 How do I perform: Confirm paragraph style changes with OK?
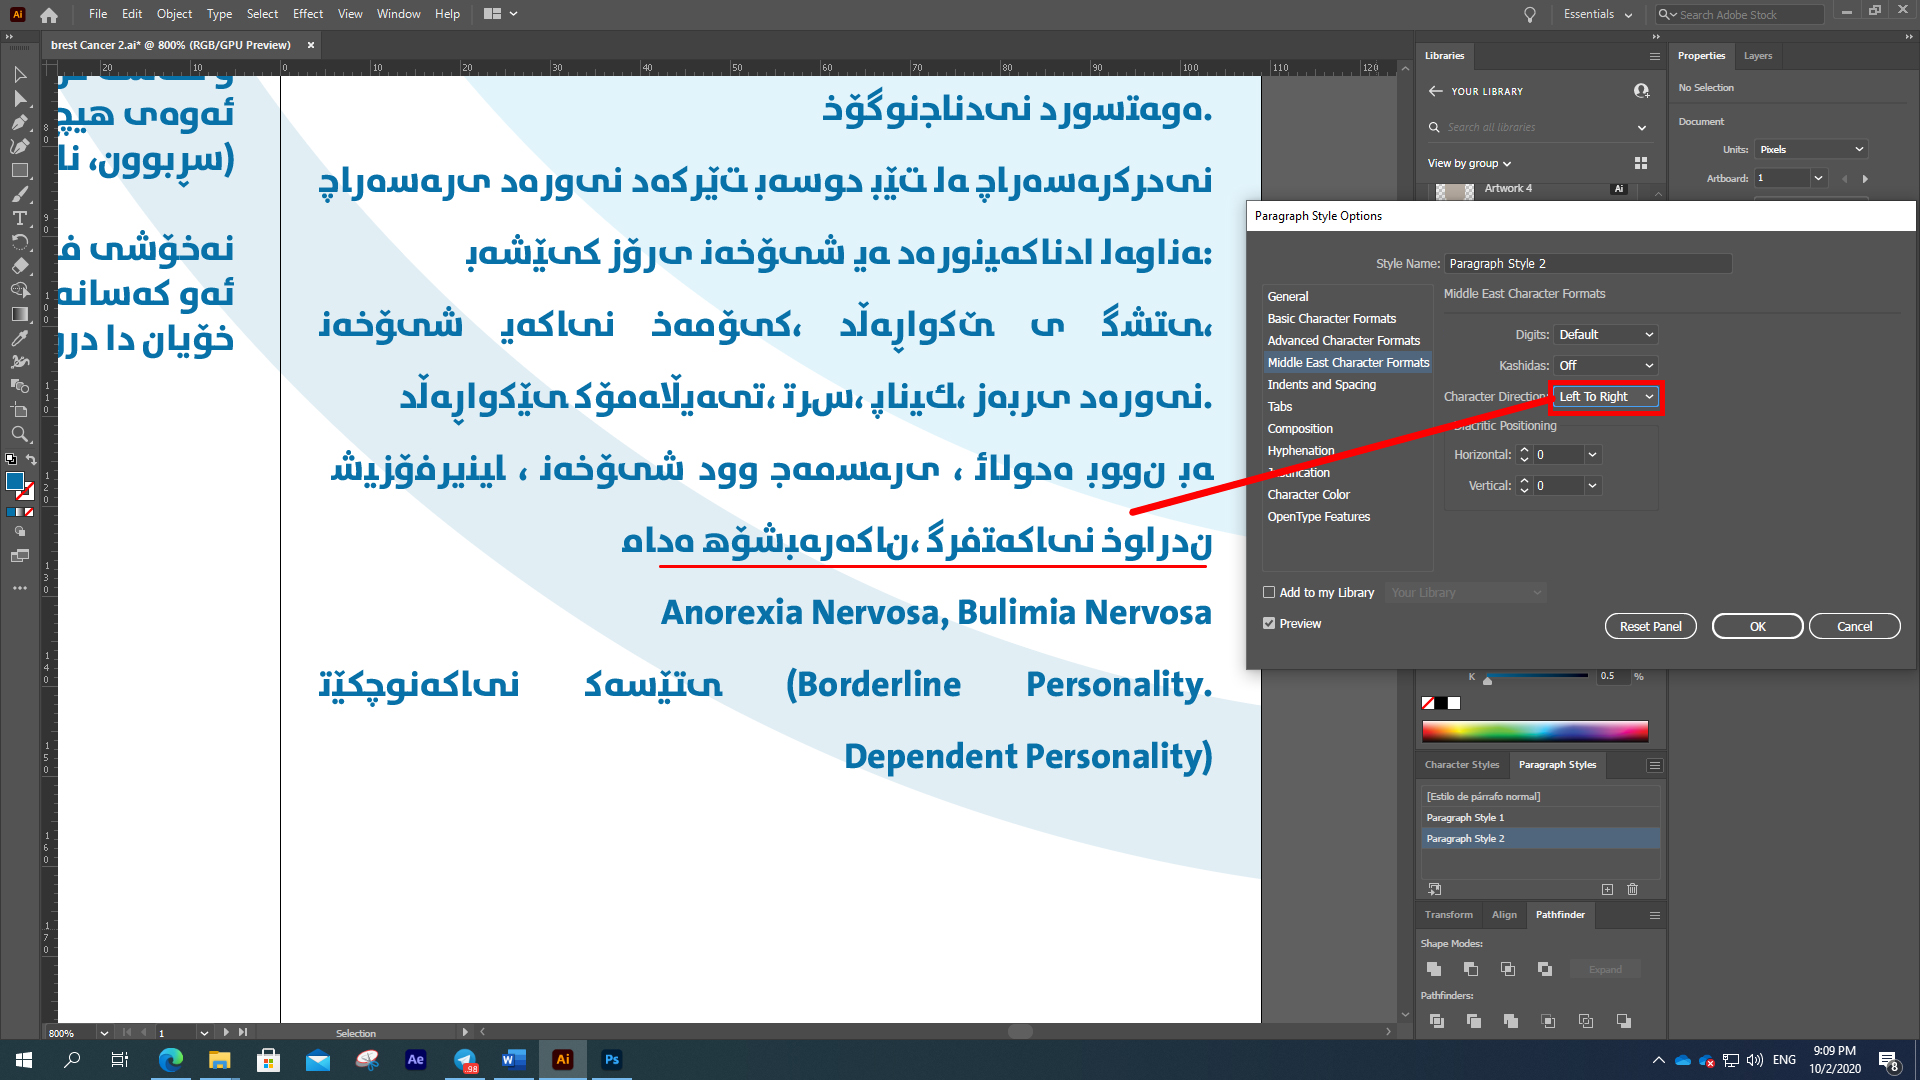click(1757, 625)
